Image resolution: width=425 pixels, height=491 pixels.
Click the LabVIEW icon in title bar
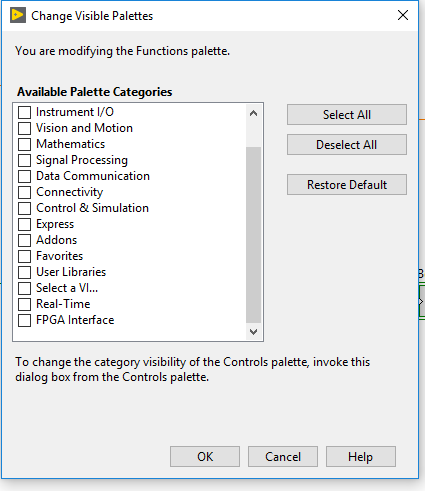click(x=18, y=15)
